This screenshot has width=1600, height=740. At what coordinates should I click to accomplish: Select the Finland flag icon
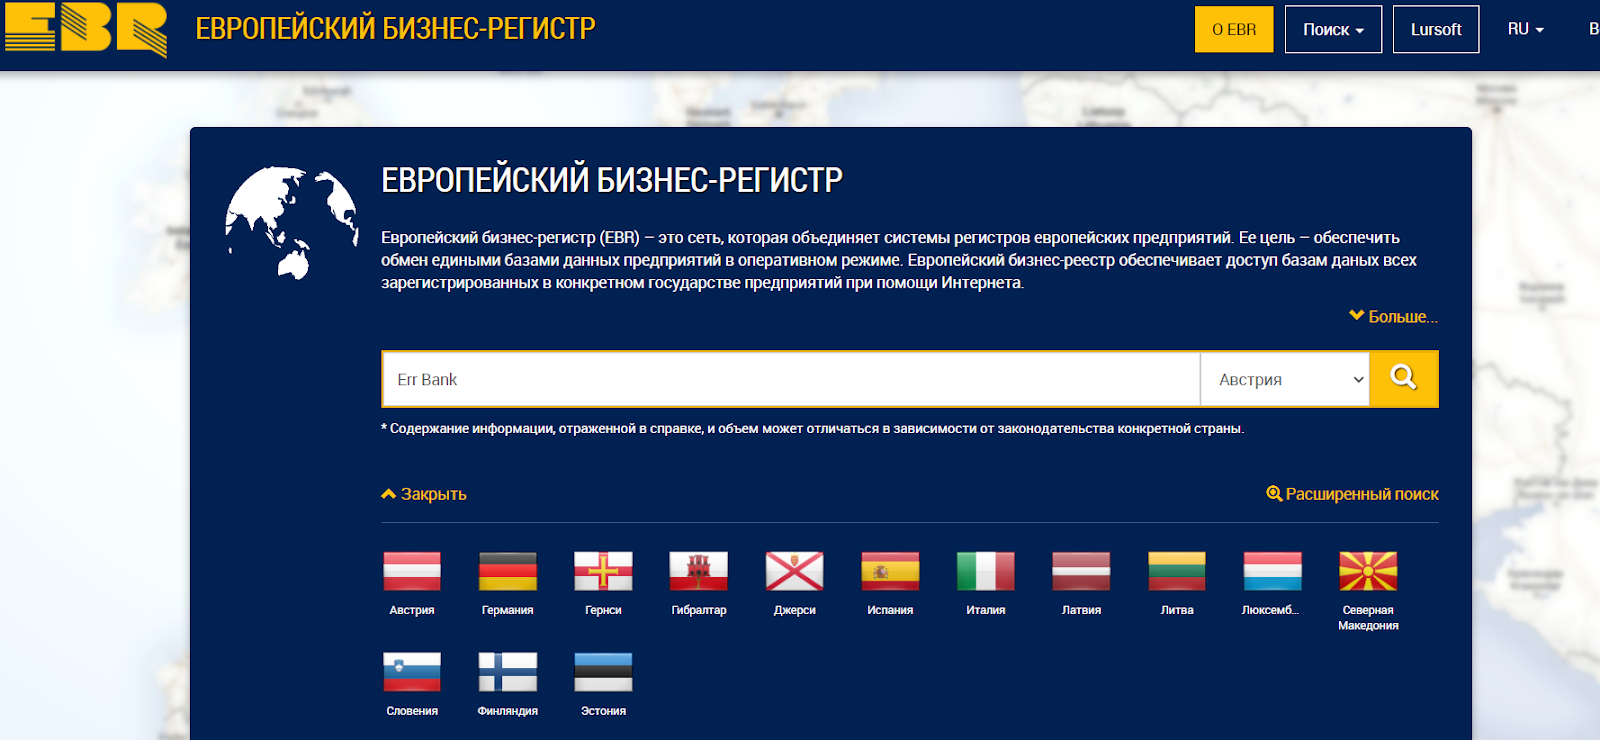508,672
